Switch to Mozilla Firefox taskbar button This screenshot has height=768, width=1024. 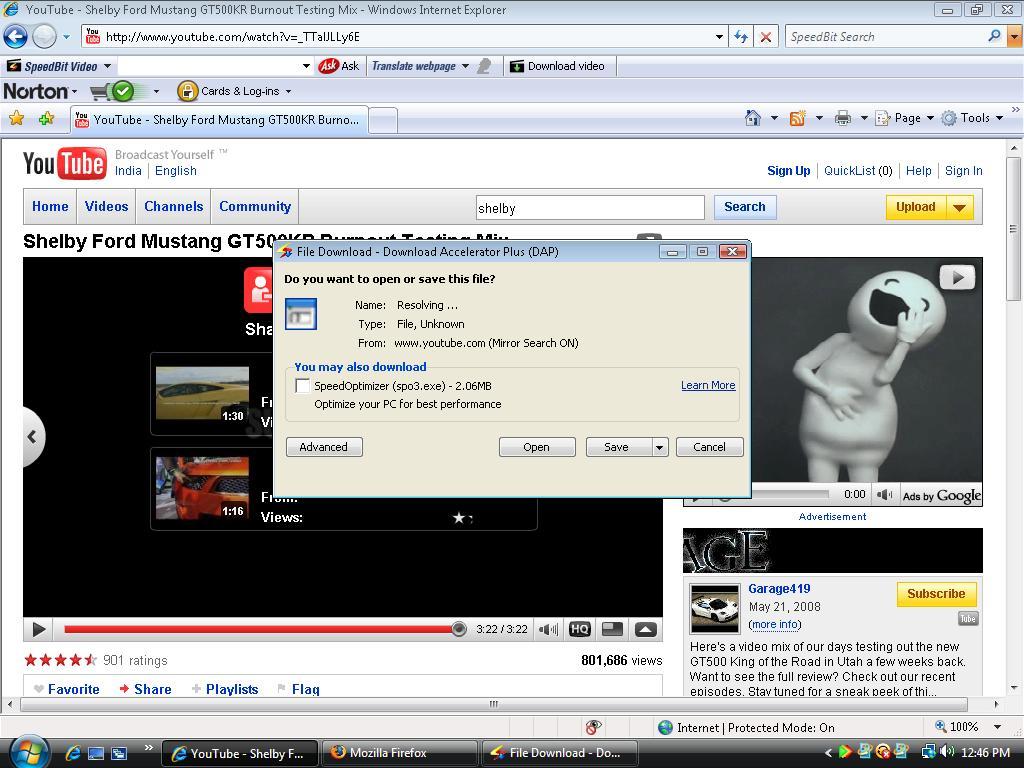[x=400, y=753]
